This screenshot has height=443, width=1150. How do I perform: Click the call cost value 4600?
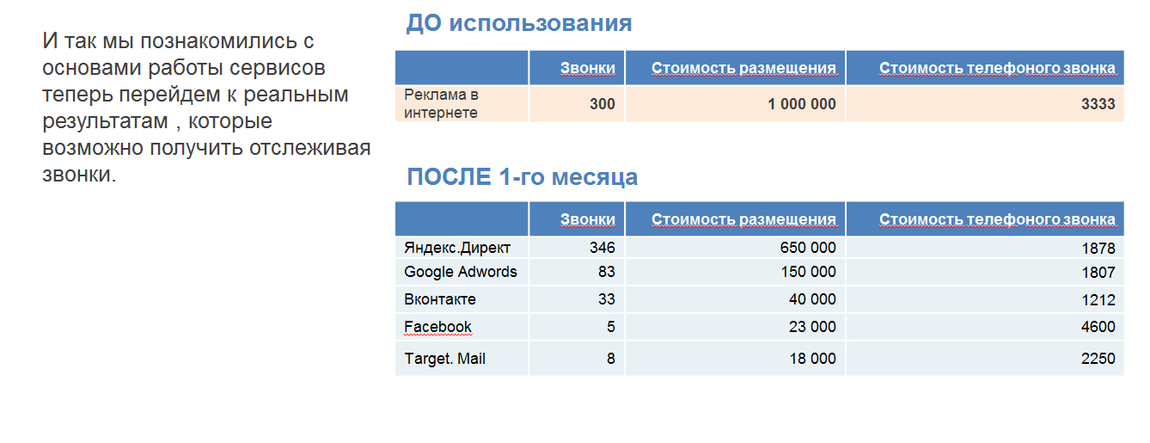click(1099, 327)
